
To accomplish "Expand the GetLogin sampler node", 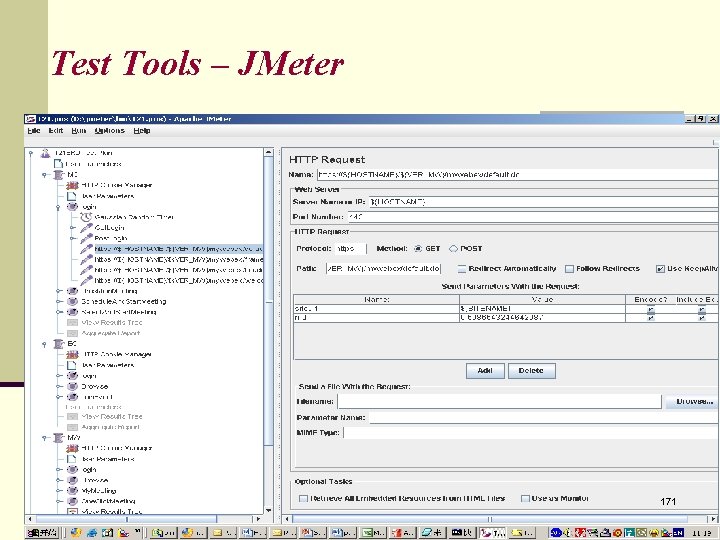I will (x=73, y=228).
